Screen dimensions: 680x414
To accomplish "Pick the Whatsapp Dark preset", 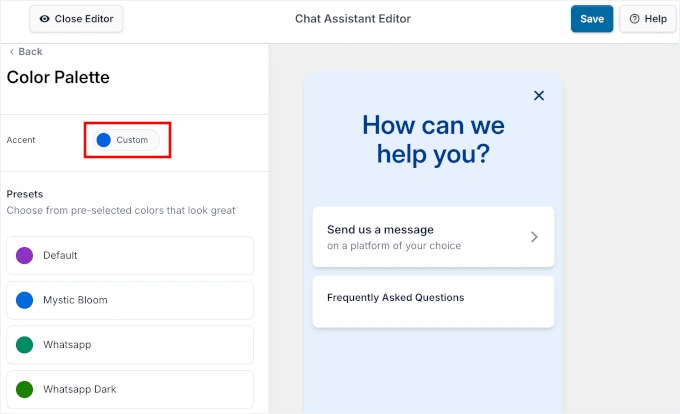I will (130, 389).
